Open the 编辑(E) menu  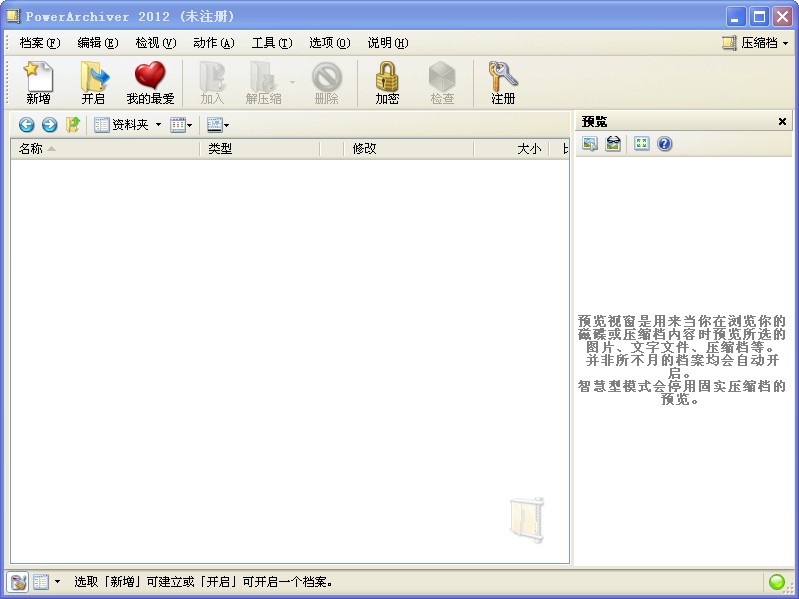pyautogui.click(x=98, y=43)
